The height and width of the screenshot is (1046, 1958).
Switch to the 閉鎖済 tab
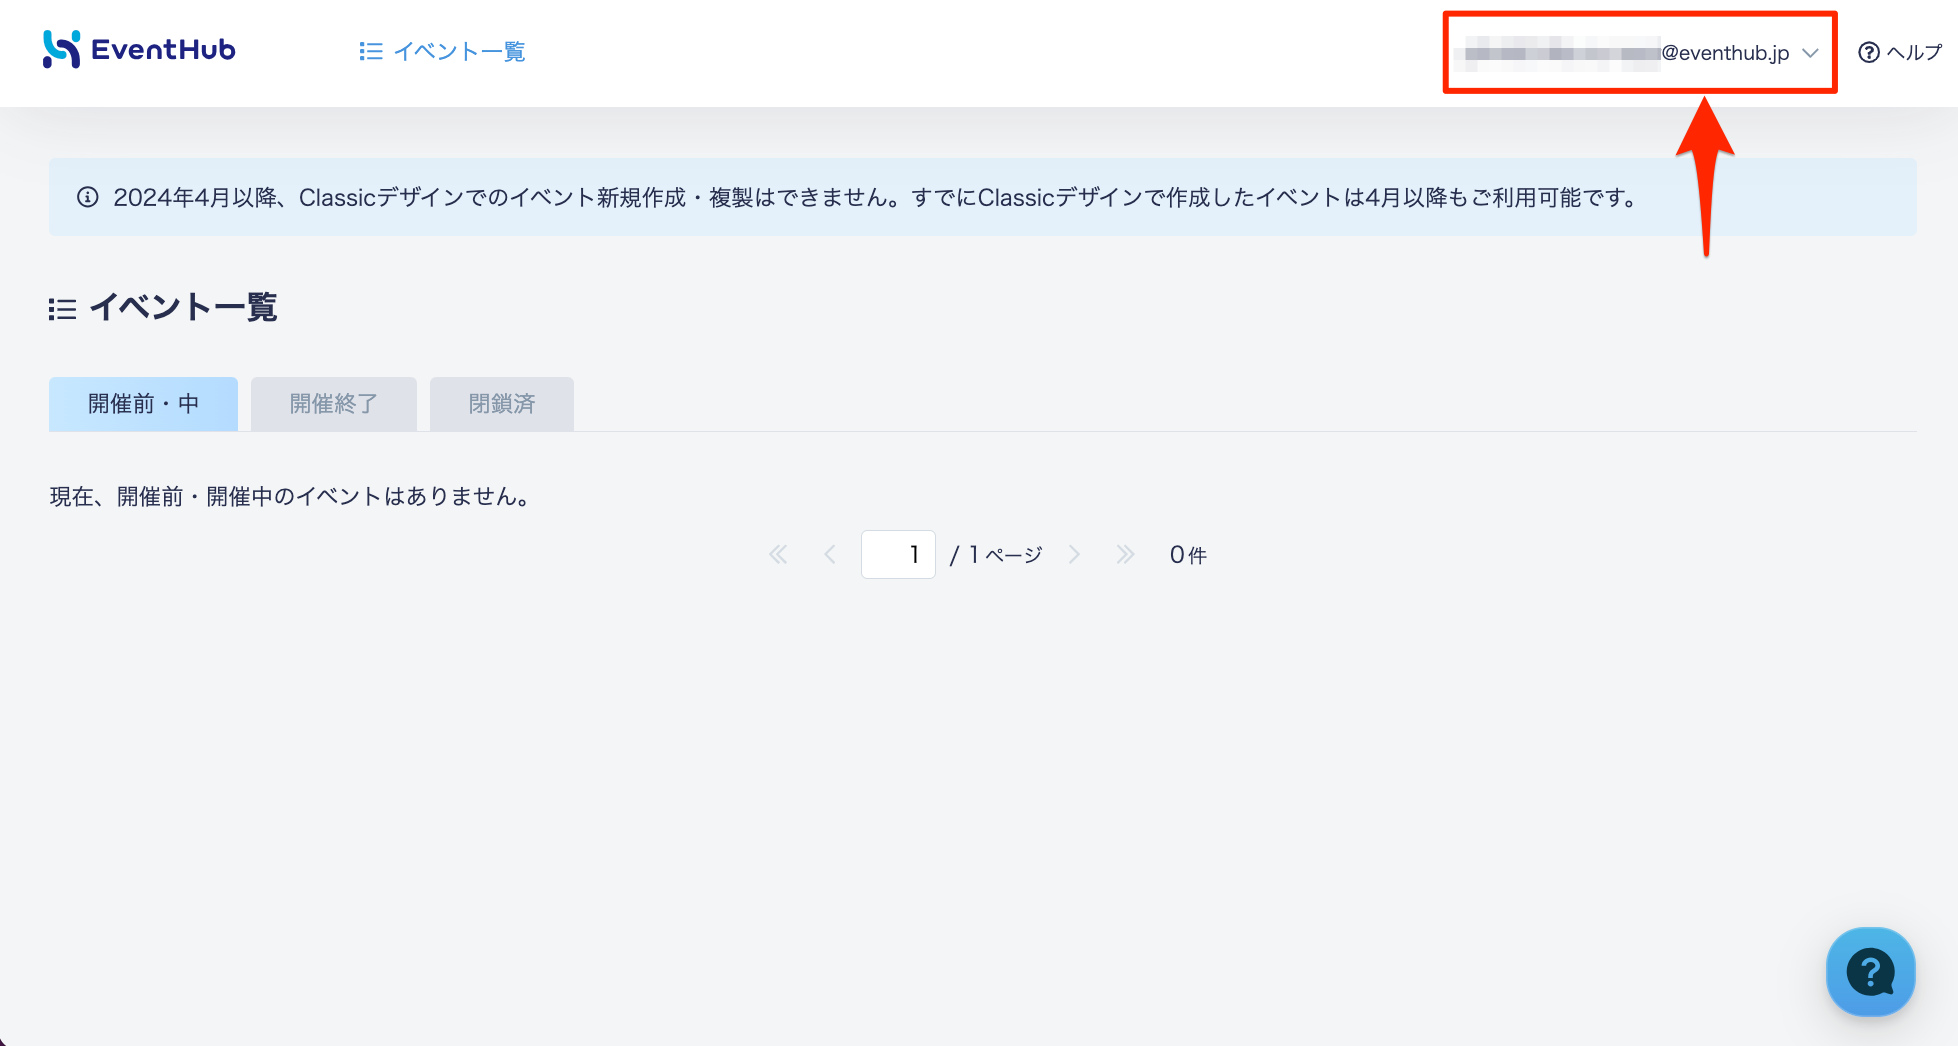click(x=501, y=404)
